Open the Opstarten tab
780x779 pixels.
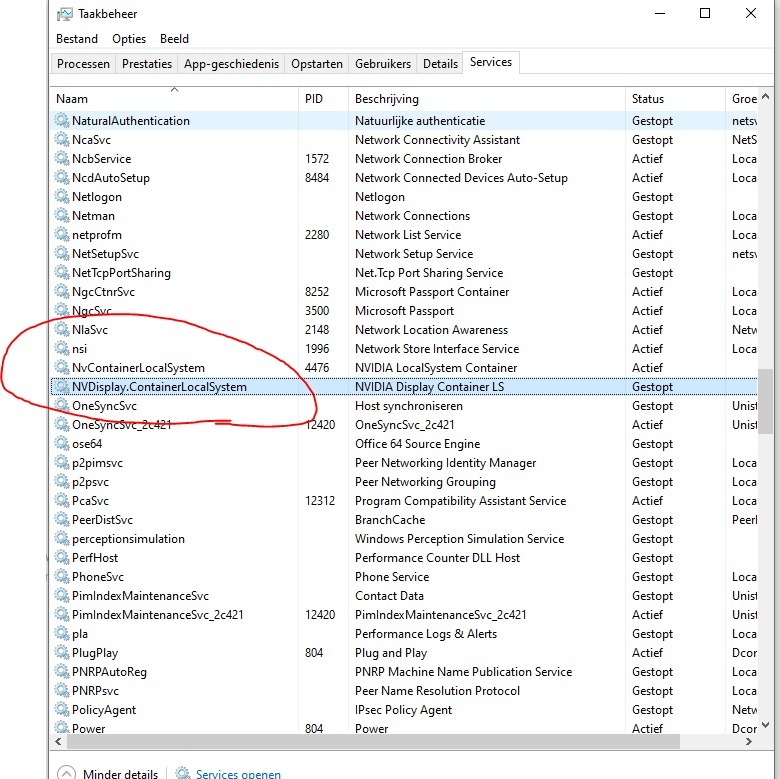317,64
